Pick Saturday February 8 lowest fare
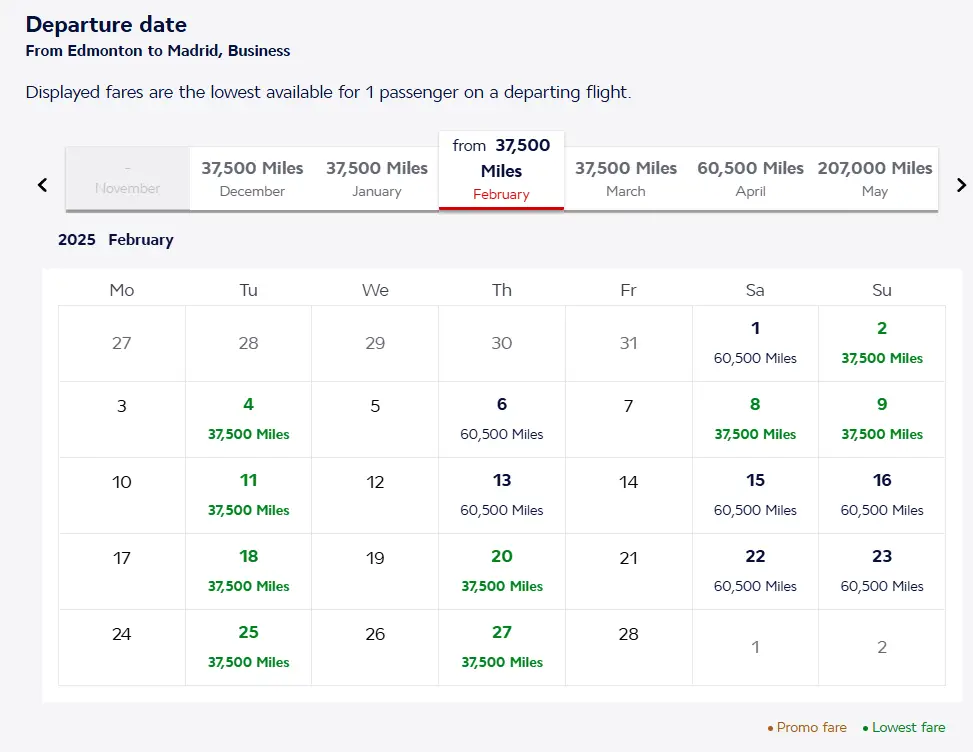Screen dimensions: 973x752 pyautogui.click(x=755, y=419)
